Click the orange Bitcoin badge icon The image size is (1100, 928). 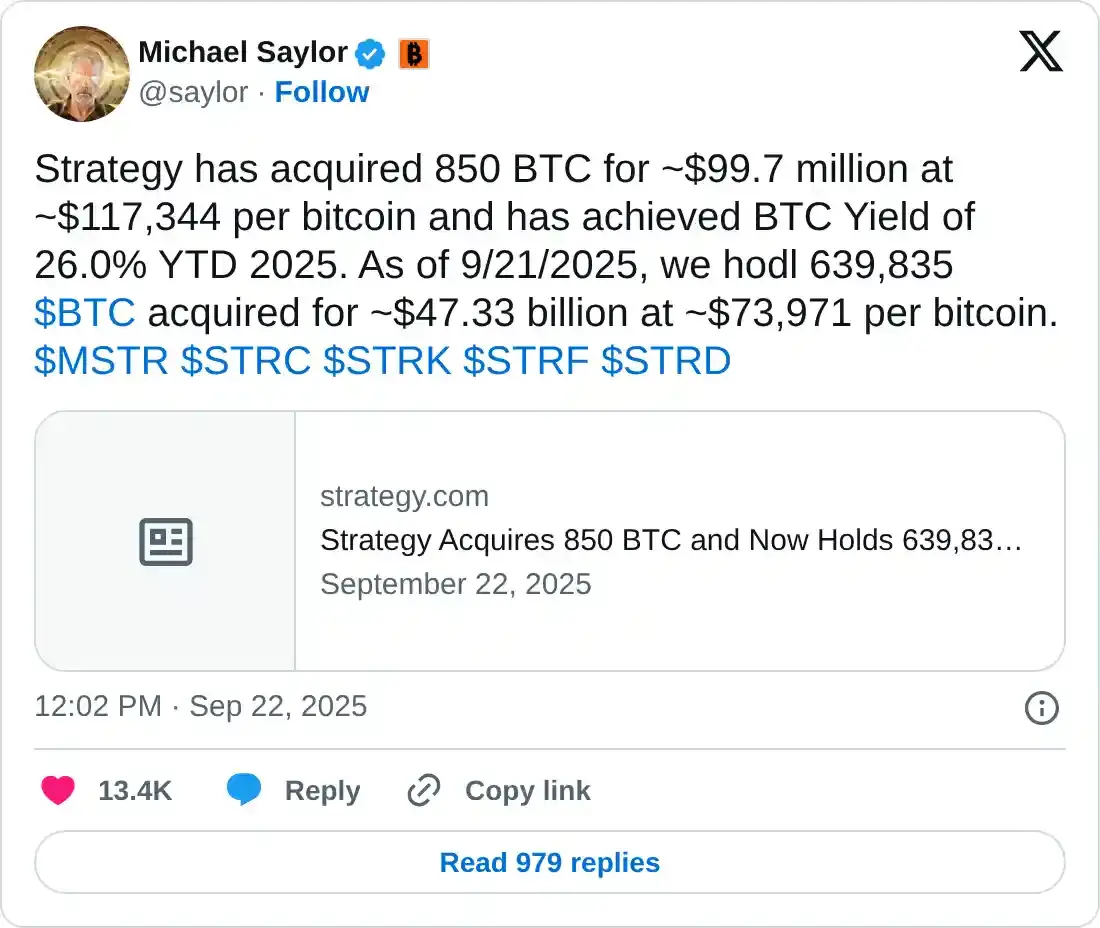pos(413,53)
